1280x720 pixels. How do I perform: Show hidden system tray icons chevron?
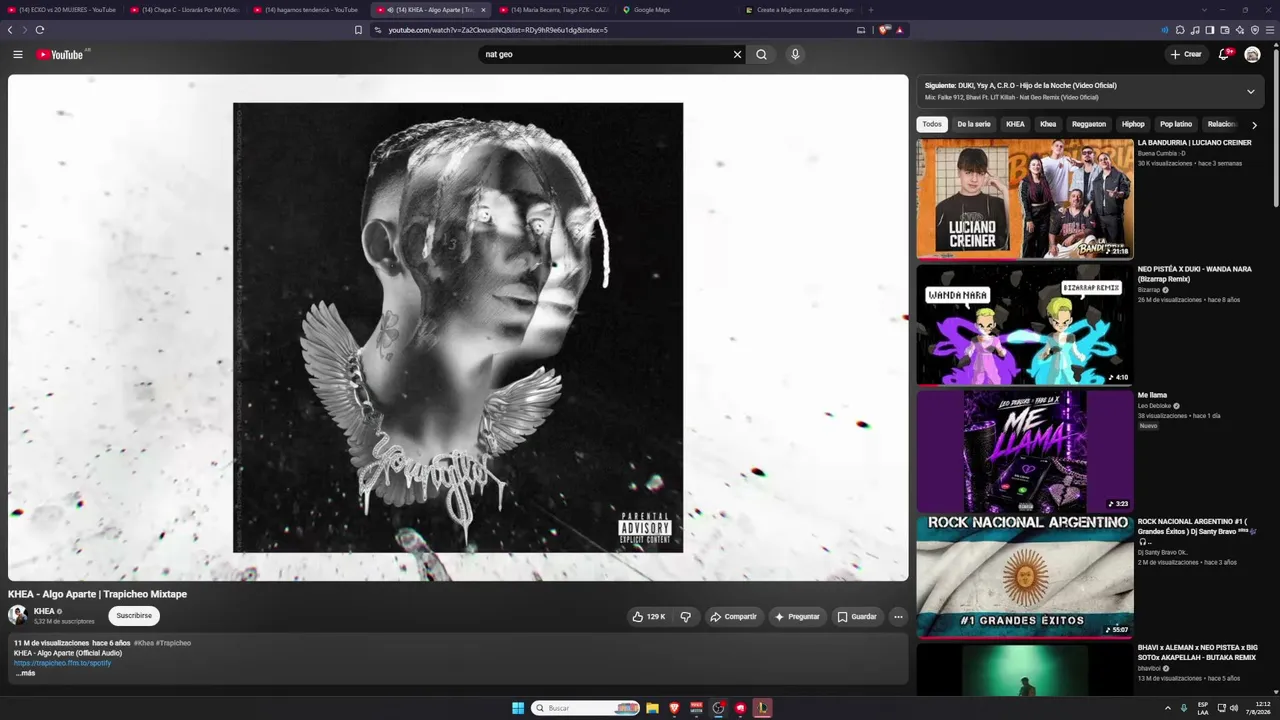(1169, 708)
